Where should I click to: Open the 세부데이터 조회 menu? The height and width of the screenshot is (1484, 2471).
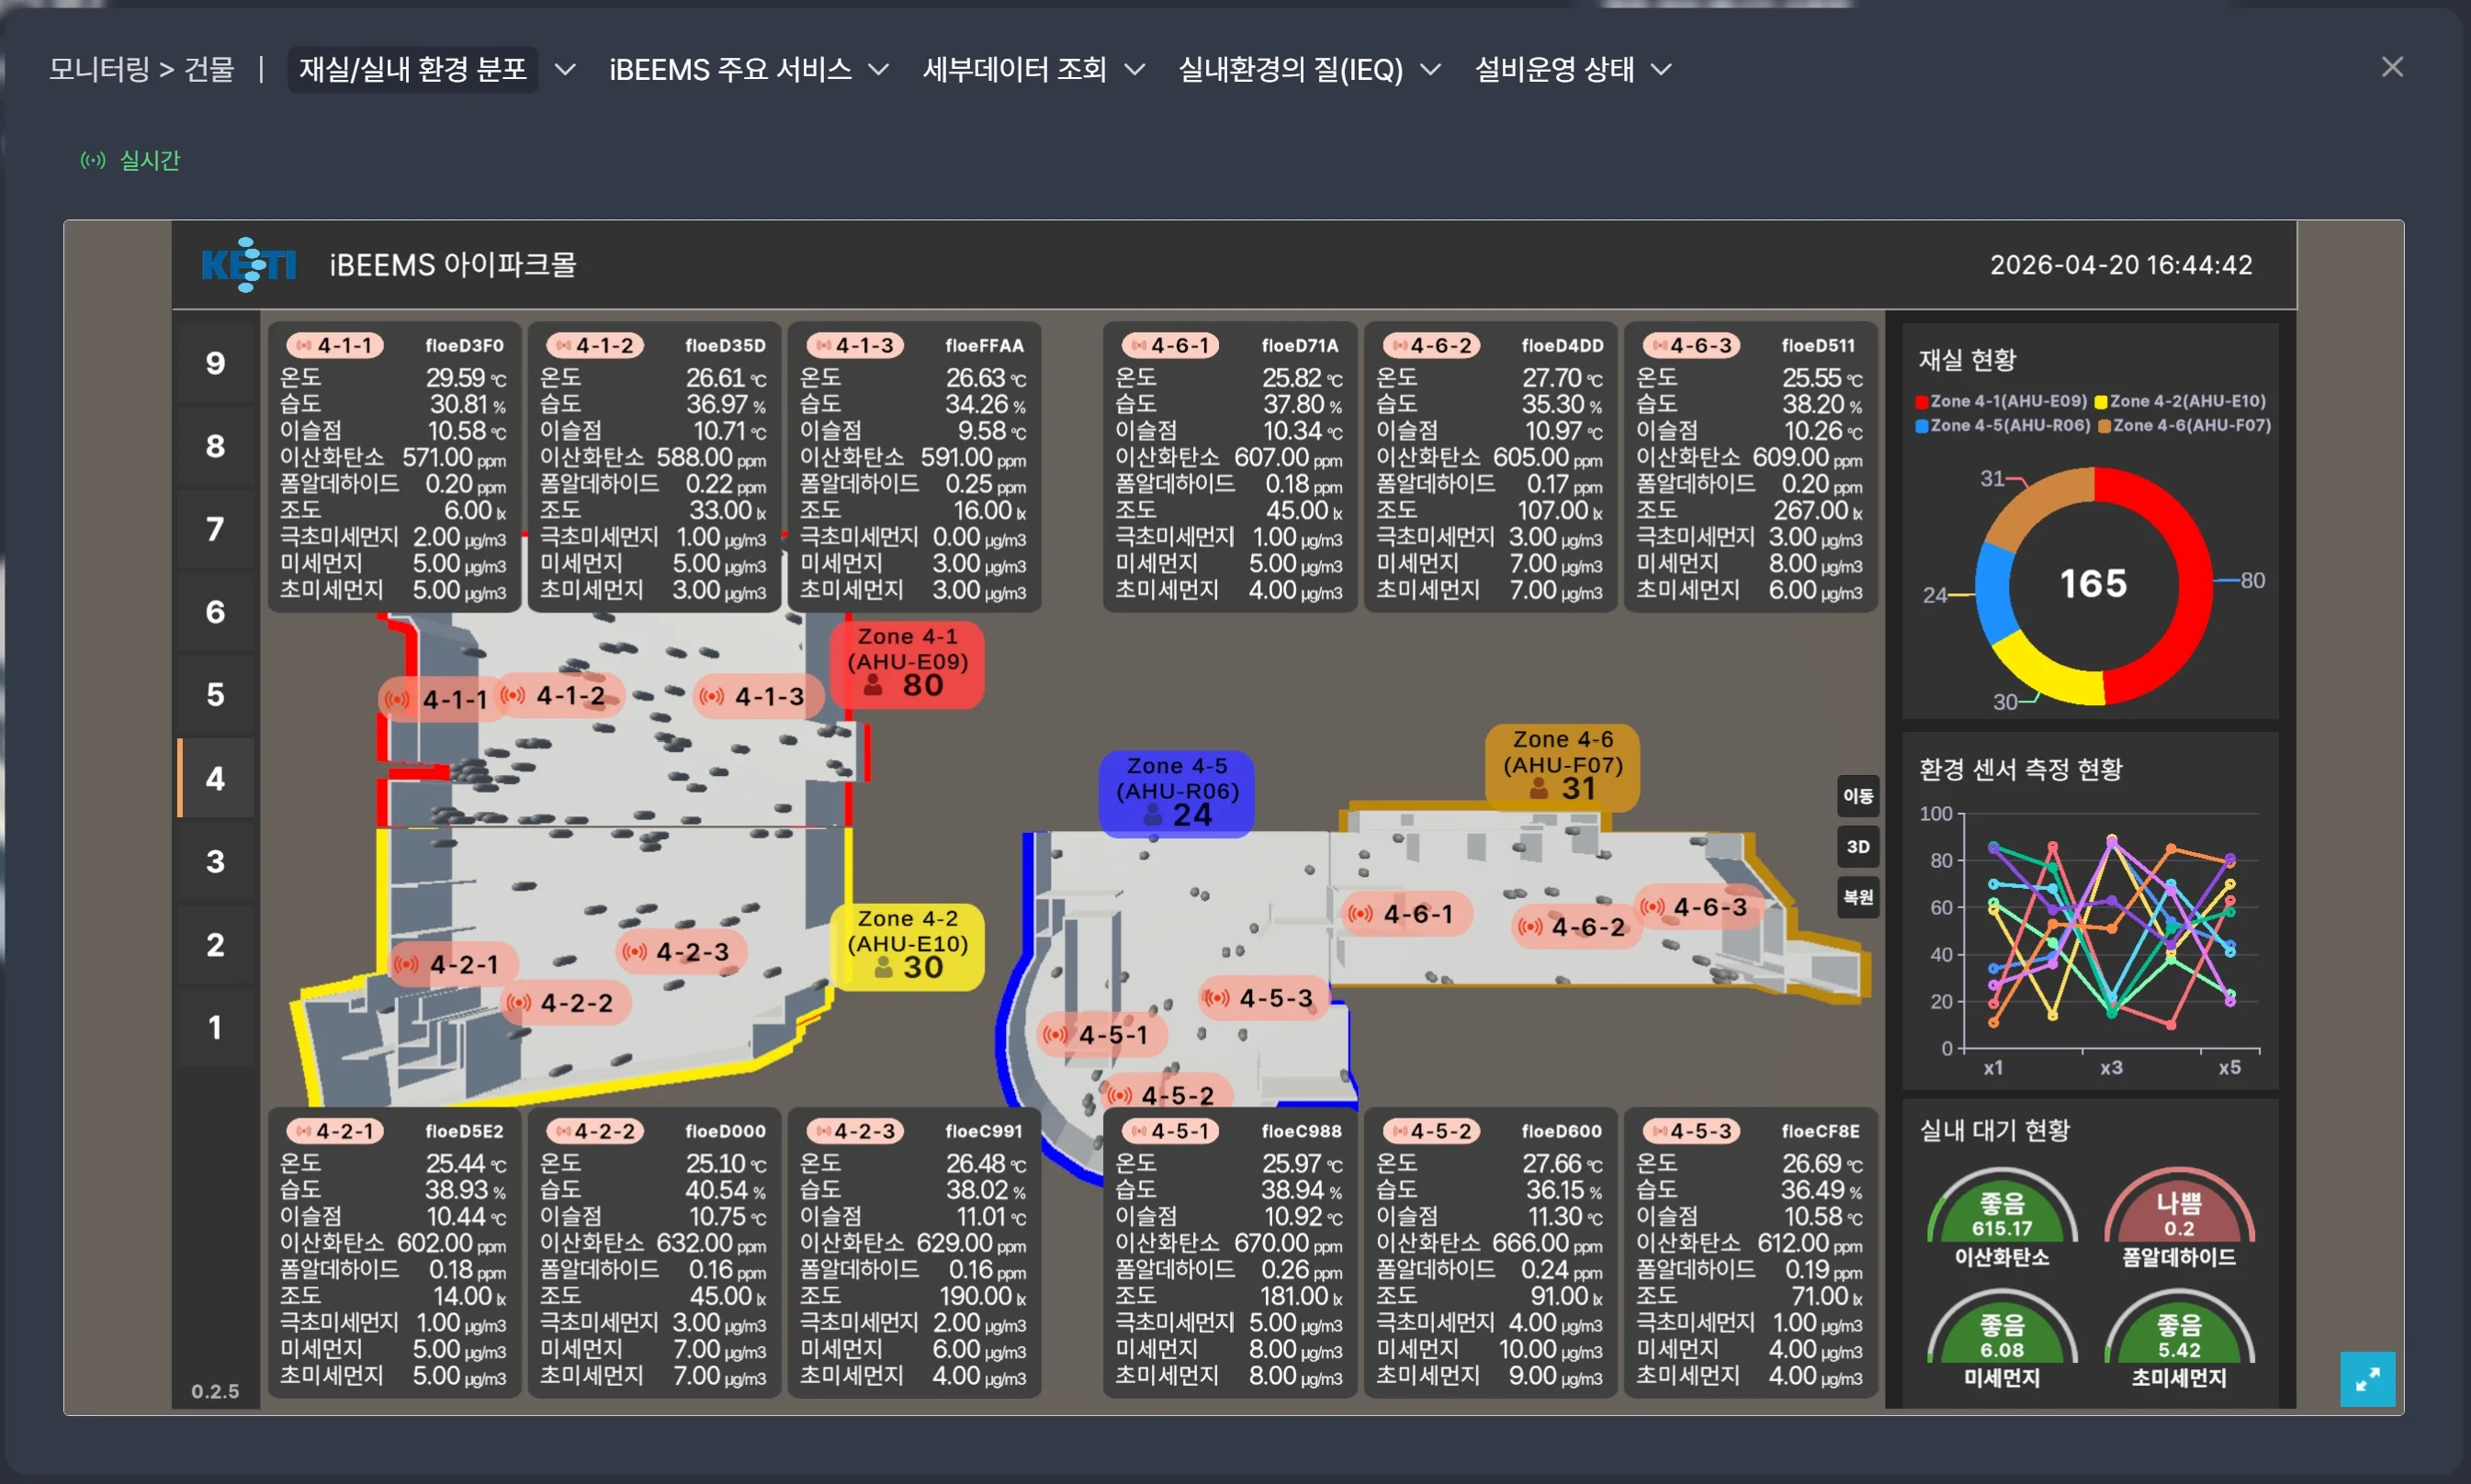[1014, 69]
